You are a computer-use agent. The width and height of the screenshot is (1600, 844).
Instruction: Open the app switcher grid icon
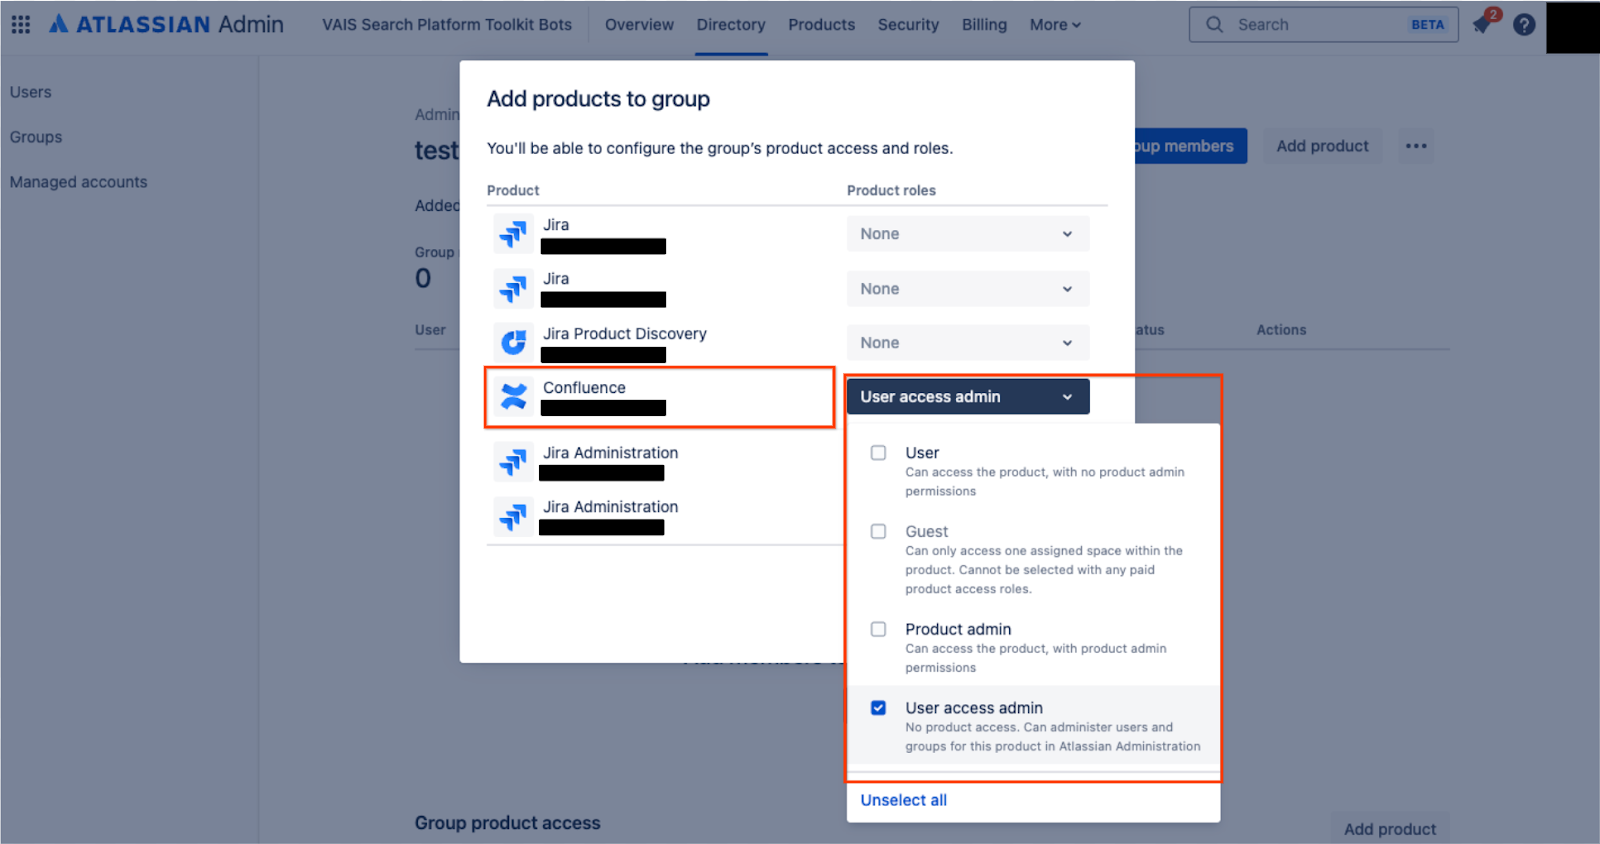20,24
